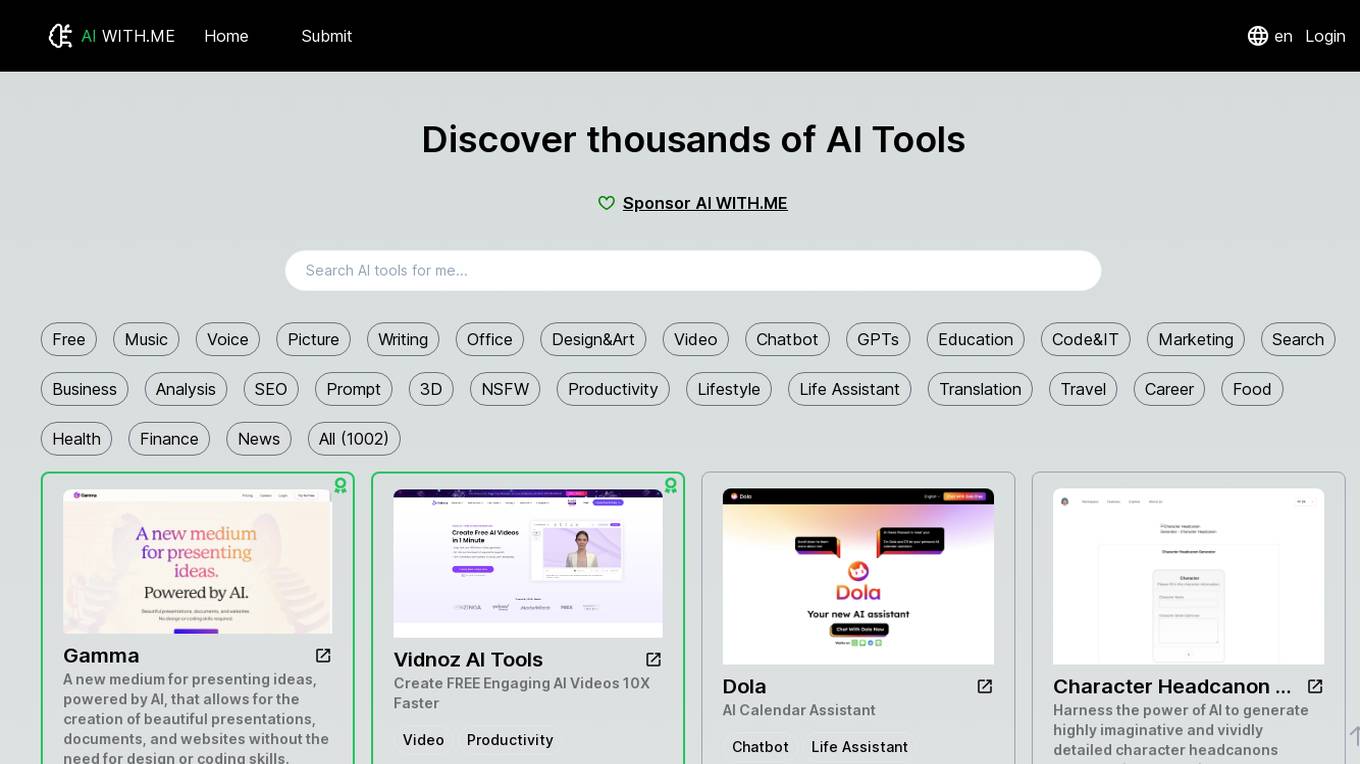Image resolution: width=1360 pixels, height=764 pixels.
Task: Select the Business category tag
Action: coord(85,389)
